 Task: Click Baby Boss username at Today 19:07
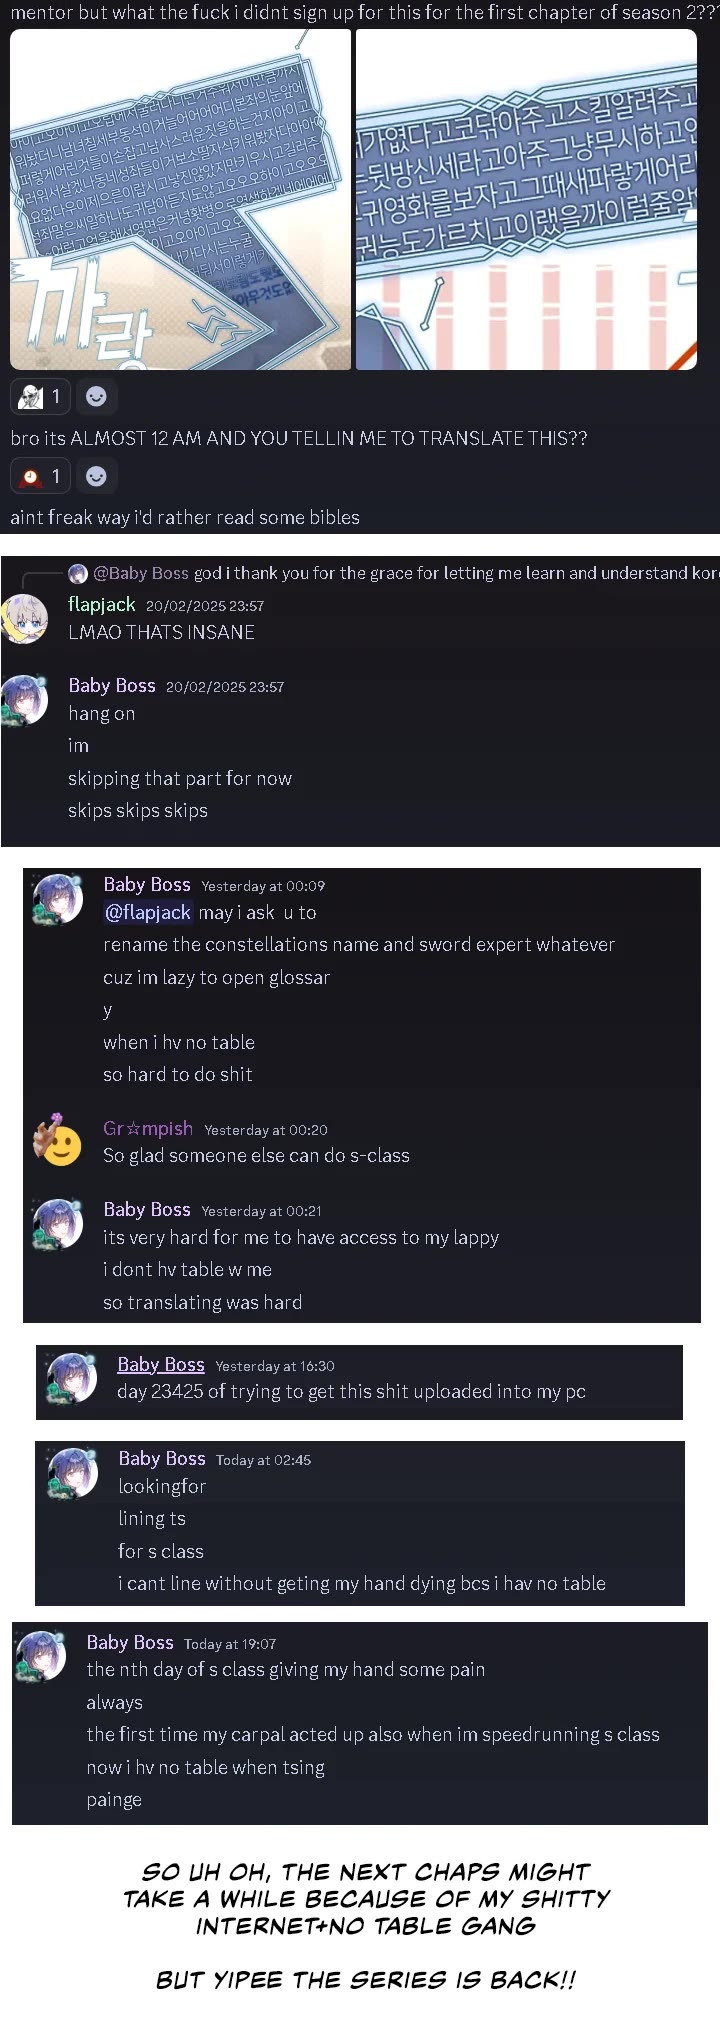tap(130, 1642)
